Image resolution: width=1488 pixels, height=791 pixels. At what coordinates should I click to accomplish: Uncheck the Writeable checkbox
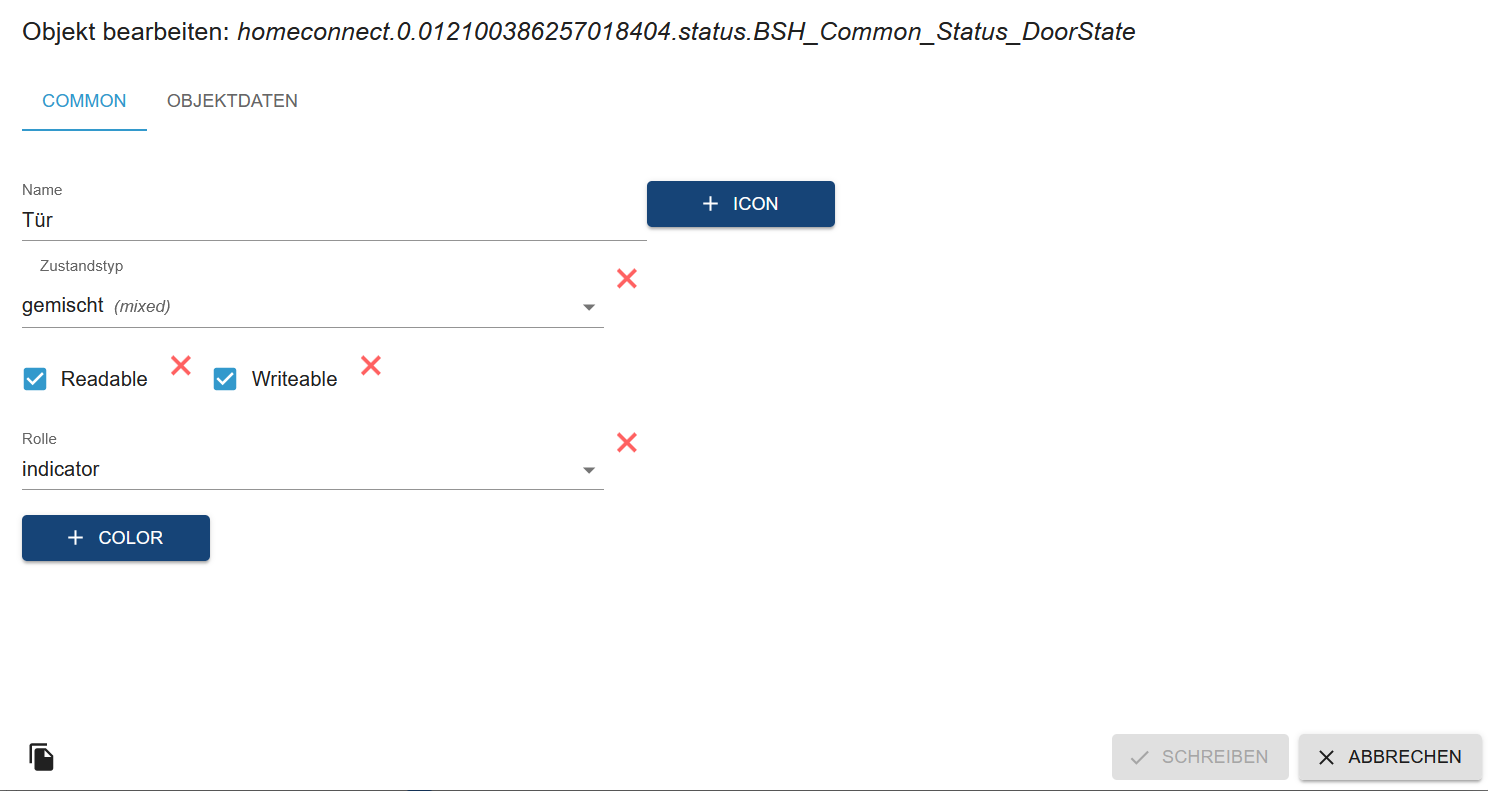(225, 379)
